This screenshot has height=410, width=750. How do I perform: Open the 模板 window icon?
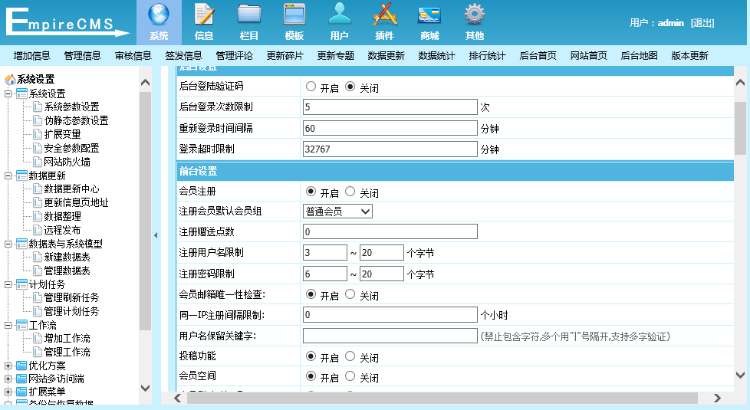pyautogui.click(x=294, y=14)
